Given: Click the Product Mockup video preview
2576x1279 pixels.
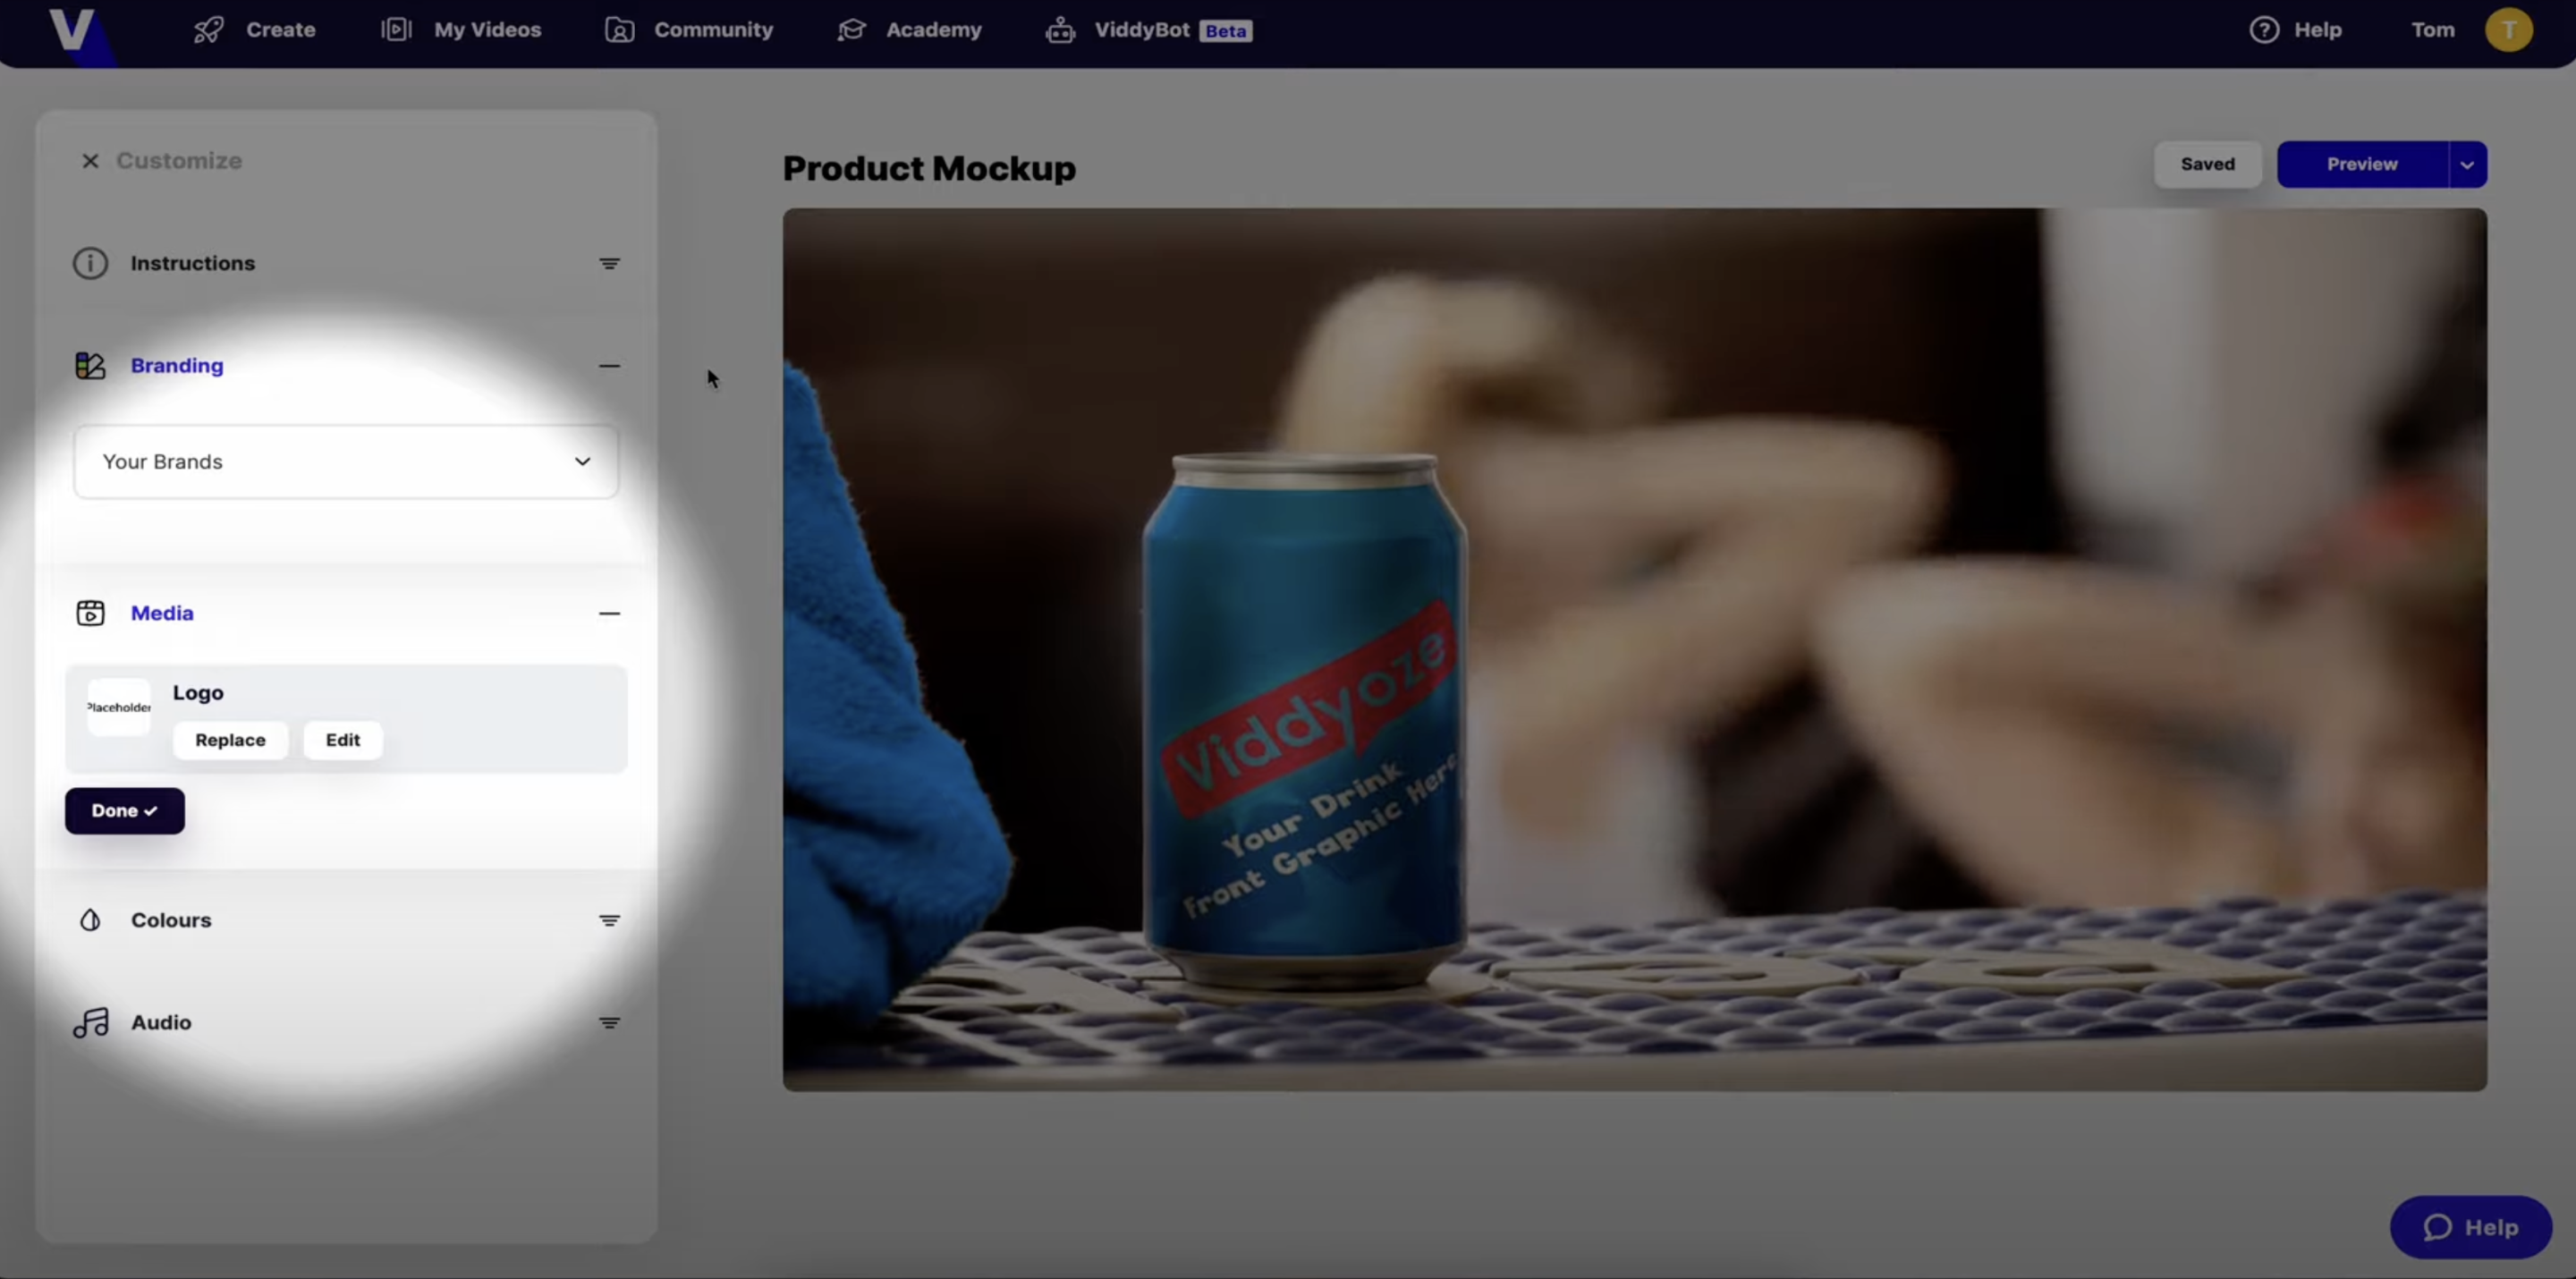Looking at the screenshot, I should (1634, 649).
